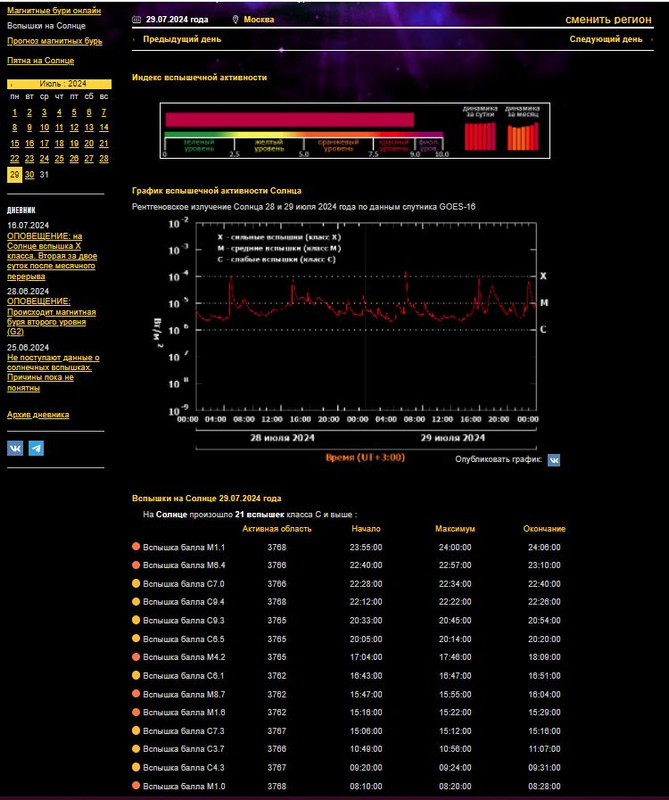
Task: Click orange dot of flare M6.4 row
Action: point(136,565)
